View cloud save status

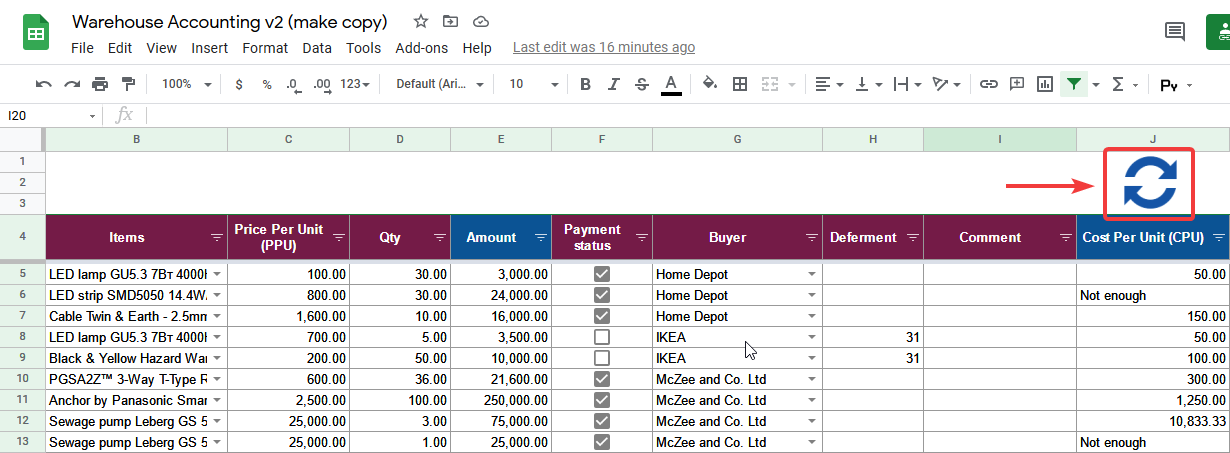pos(481,21)
